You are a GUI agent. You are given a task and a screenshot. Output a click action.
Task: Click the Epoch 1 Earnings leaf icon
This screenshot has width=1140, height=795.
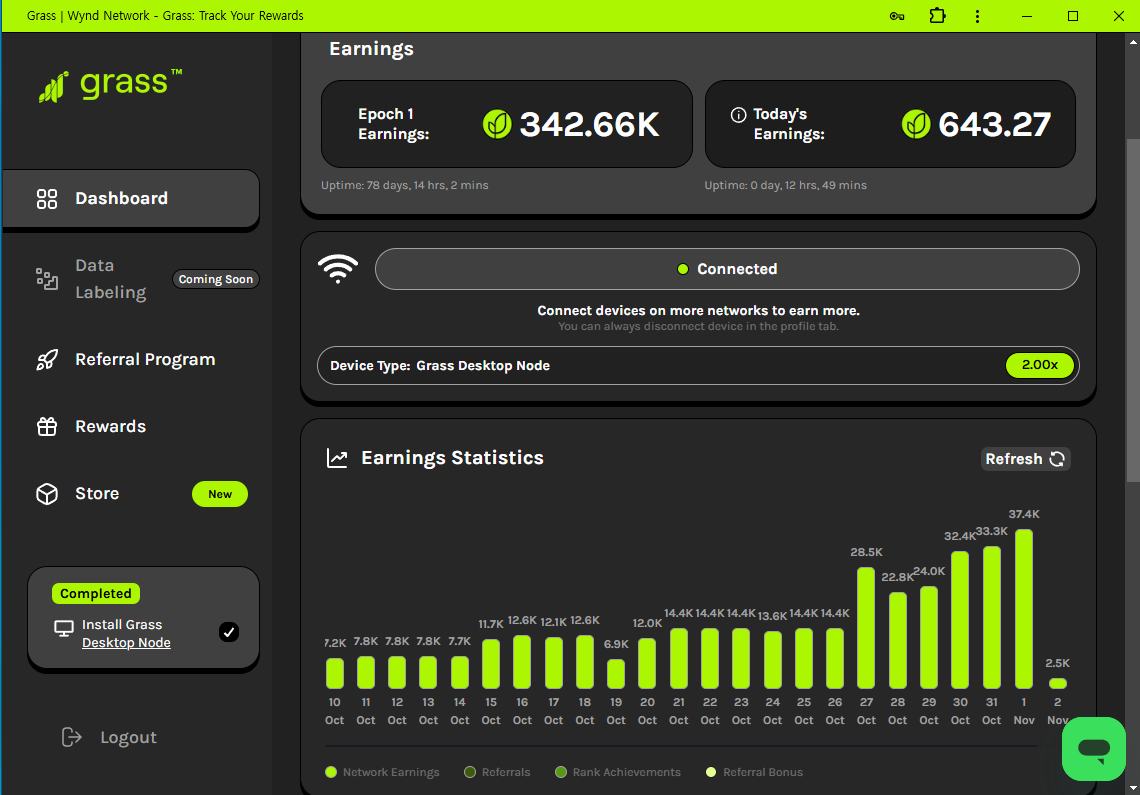tap(497, 124)
